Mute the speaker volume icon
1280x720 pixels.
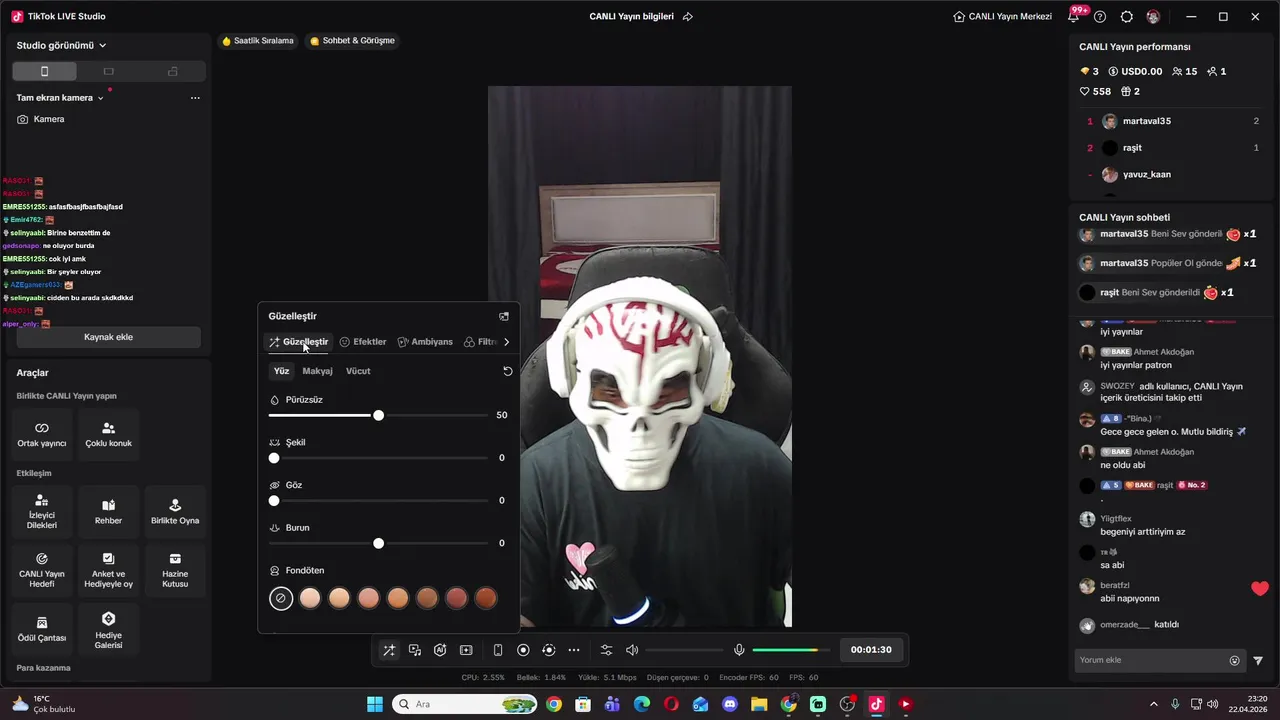(632, 650)
